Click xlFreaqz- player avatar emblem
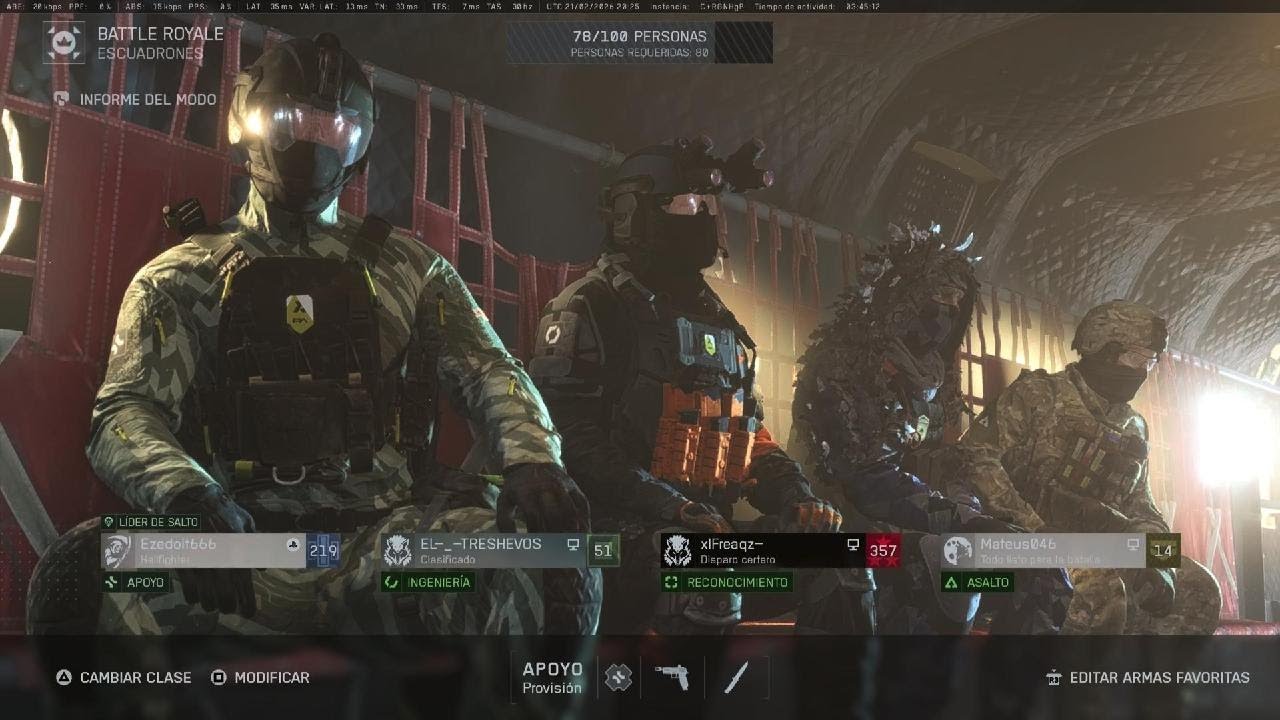 pos(678,550)
